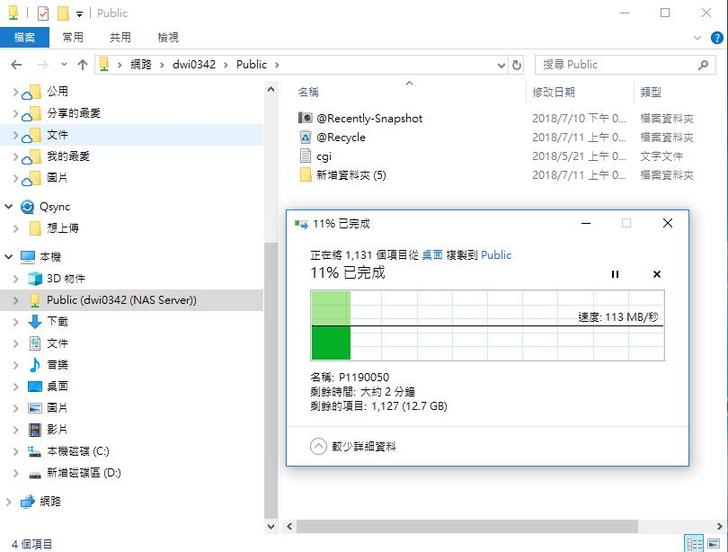Click the dwi0342 breadcrumb in address bar
This screenshot has height=552, width=728.
[x=194, y=64]
